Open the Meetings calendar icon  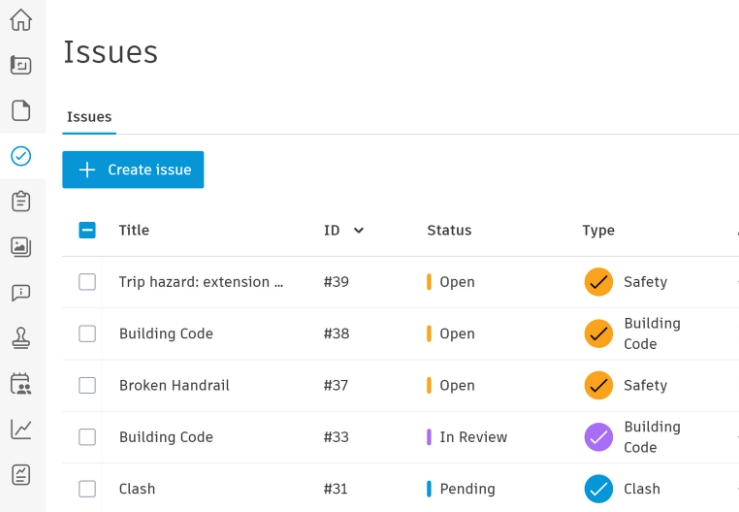pos(21,384)
